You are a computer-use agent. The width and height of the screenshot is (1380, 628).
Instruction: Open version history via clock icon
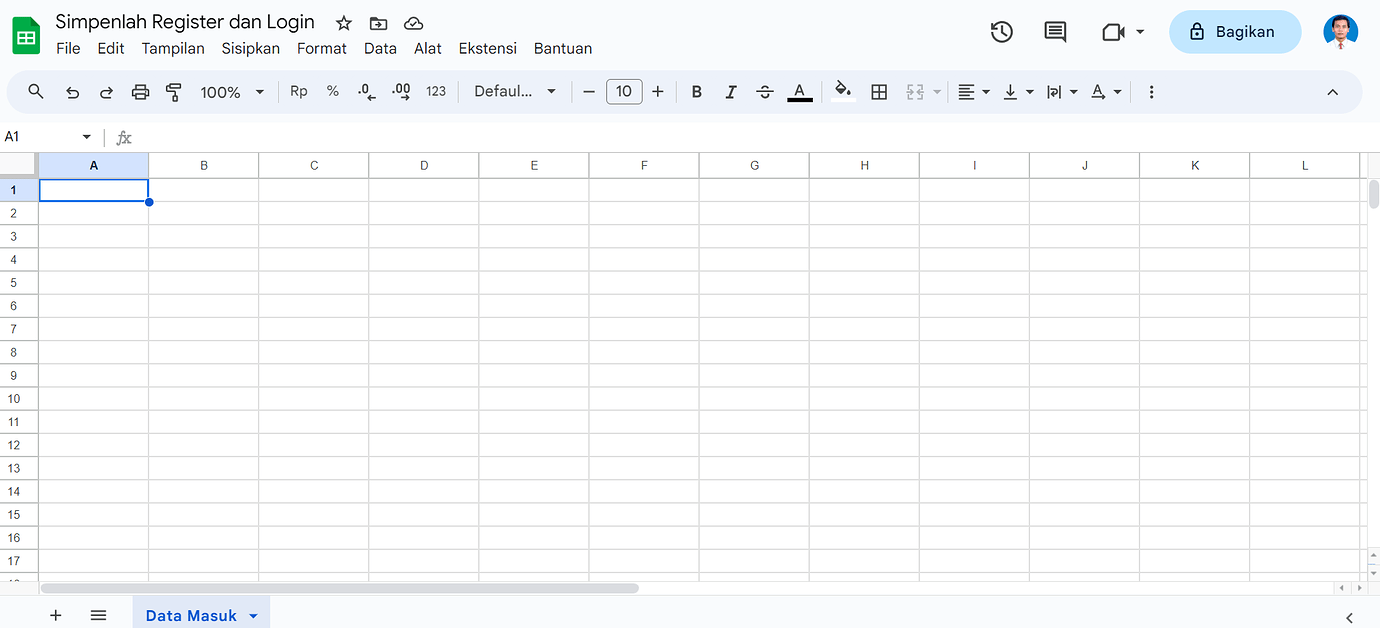coord(1001,31)
